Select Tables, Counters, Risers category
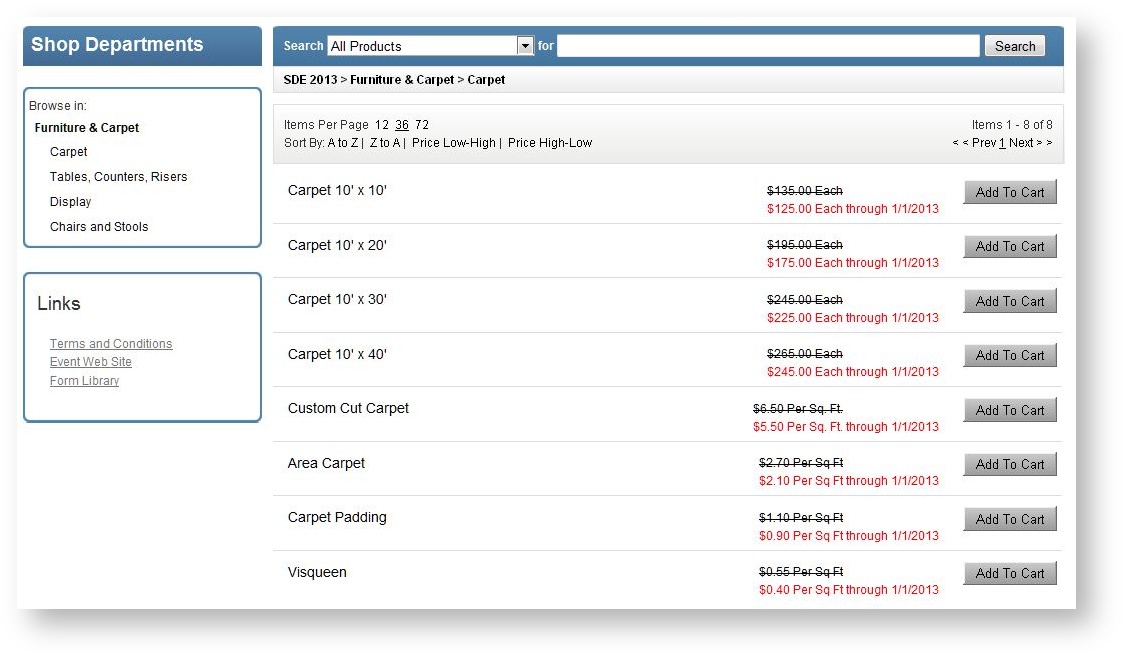Viewport: 1124px width, 657px height. 118,177
